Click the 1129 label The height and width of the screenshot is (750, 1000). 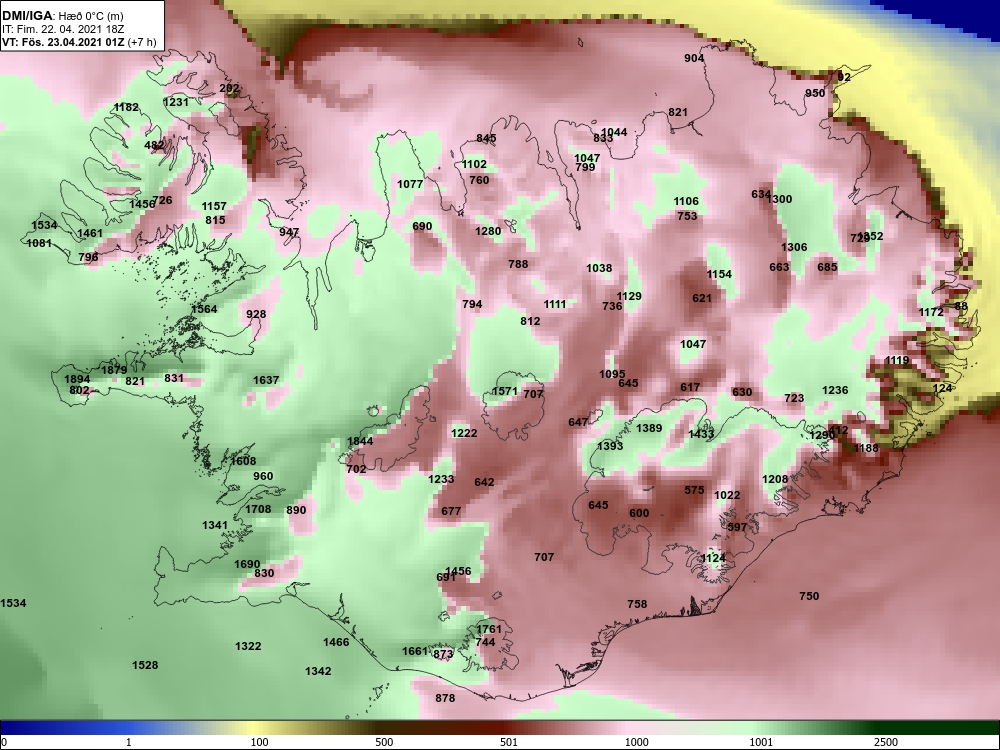pyautogui.click(x=629, y=296)
